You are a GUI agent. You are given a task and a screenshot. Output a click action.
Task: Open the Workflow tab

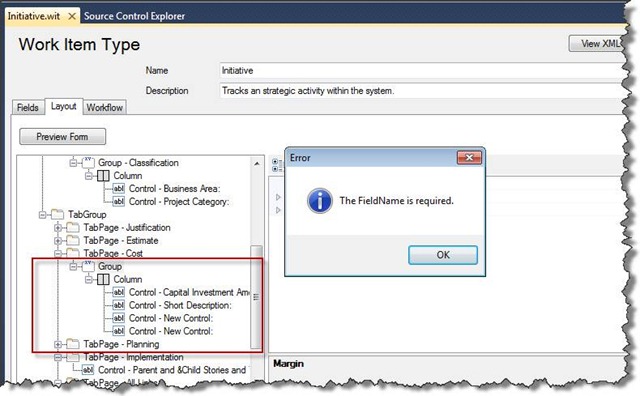(104, 107)
